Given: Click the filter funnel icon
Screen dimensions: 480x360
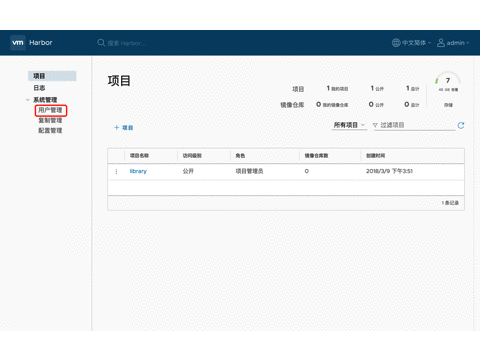Looking at the screenshot, I should (x=375, y=125).
